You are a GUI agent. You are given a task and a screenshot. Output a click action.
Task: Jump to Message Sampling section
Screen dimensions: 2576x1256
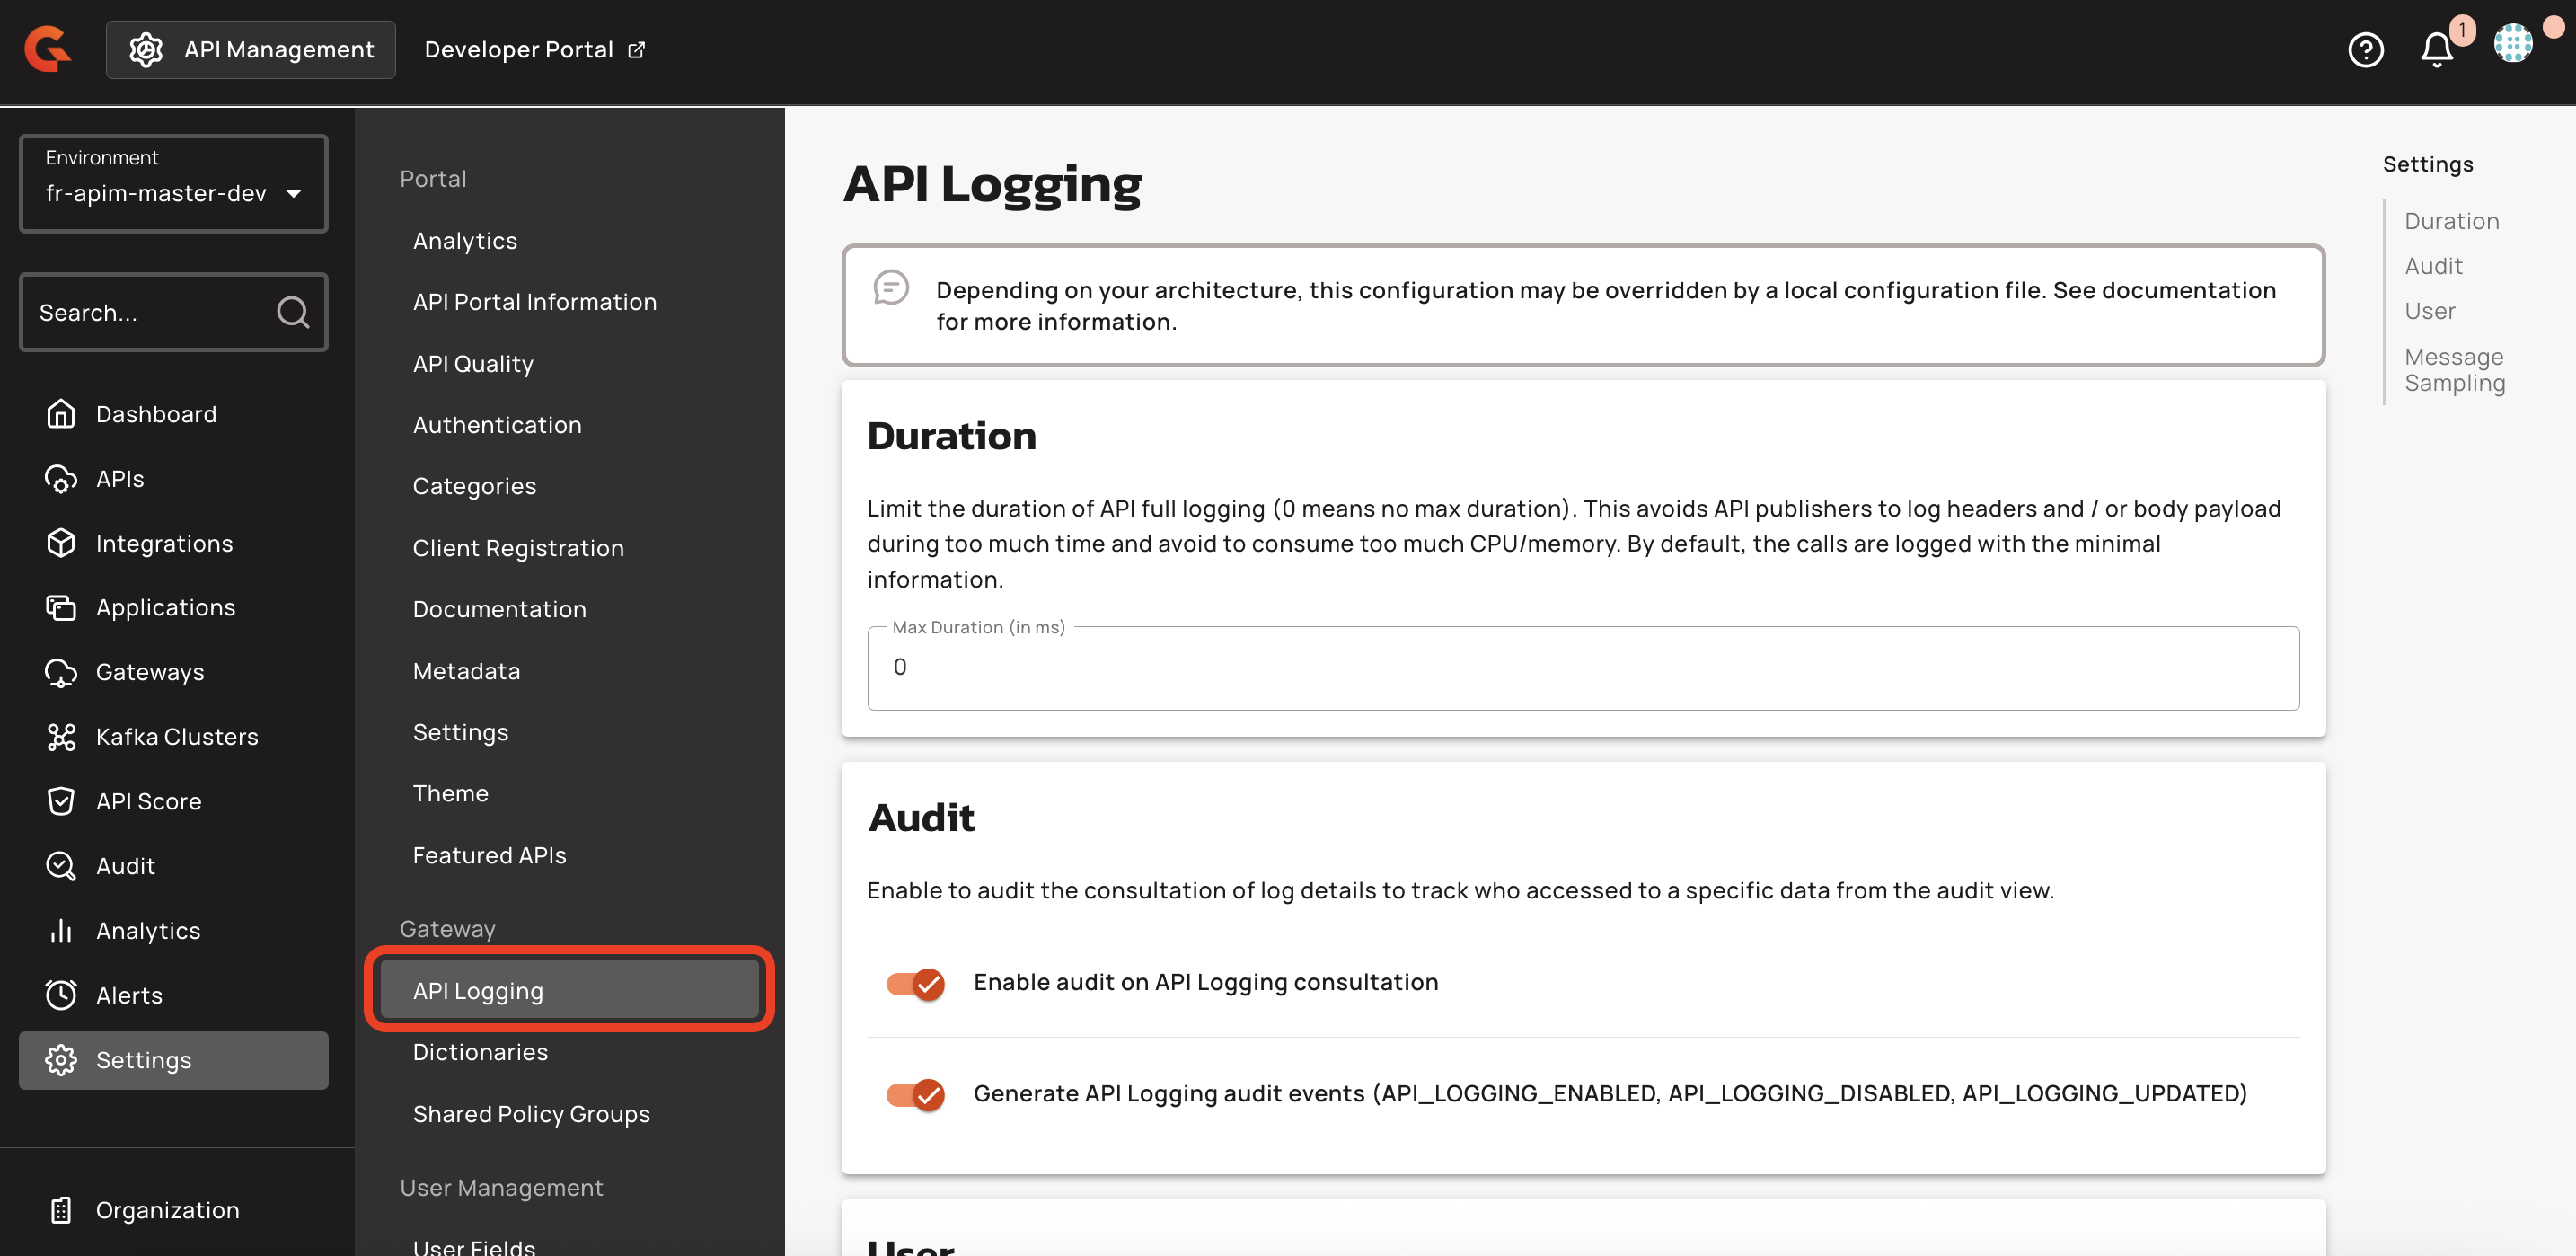point(2454,370)
